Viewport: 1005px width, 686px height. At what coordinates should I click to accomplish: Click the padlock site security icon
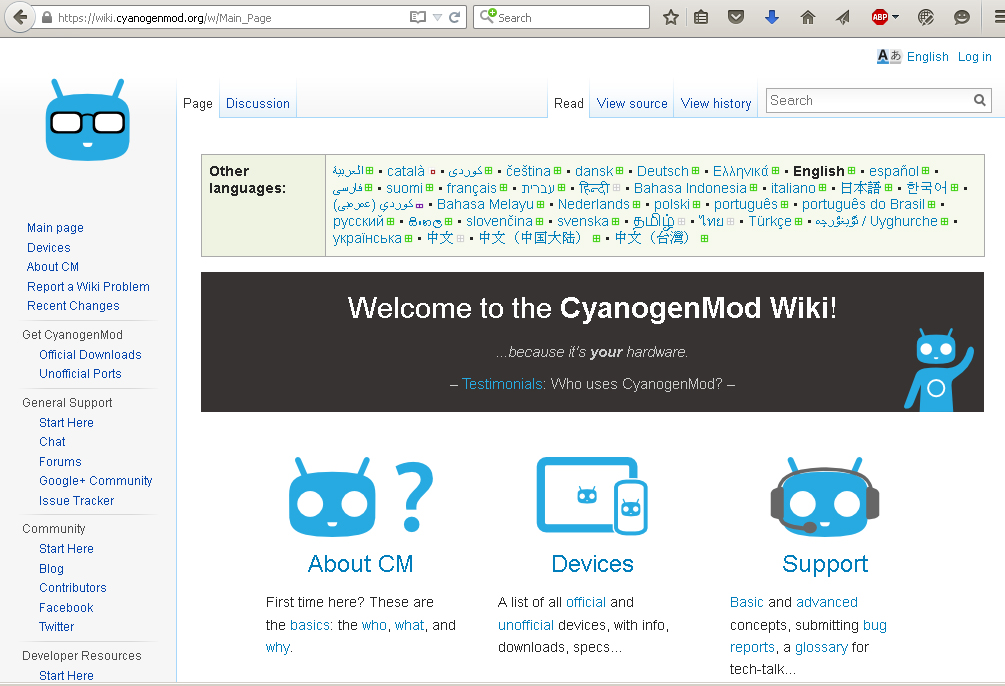pos(46,18)
